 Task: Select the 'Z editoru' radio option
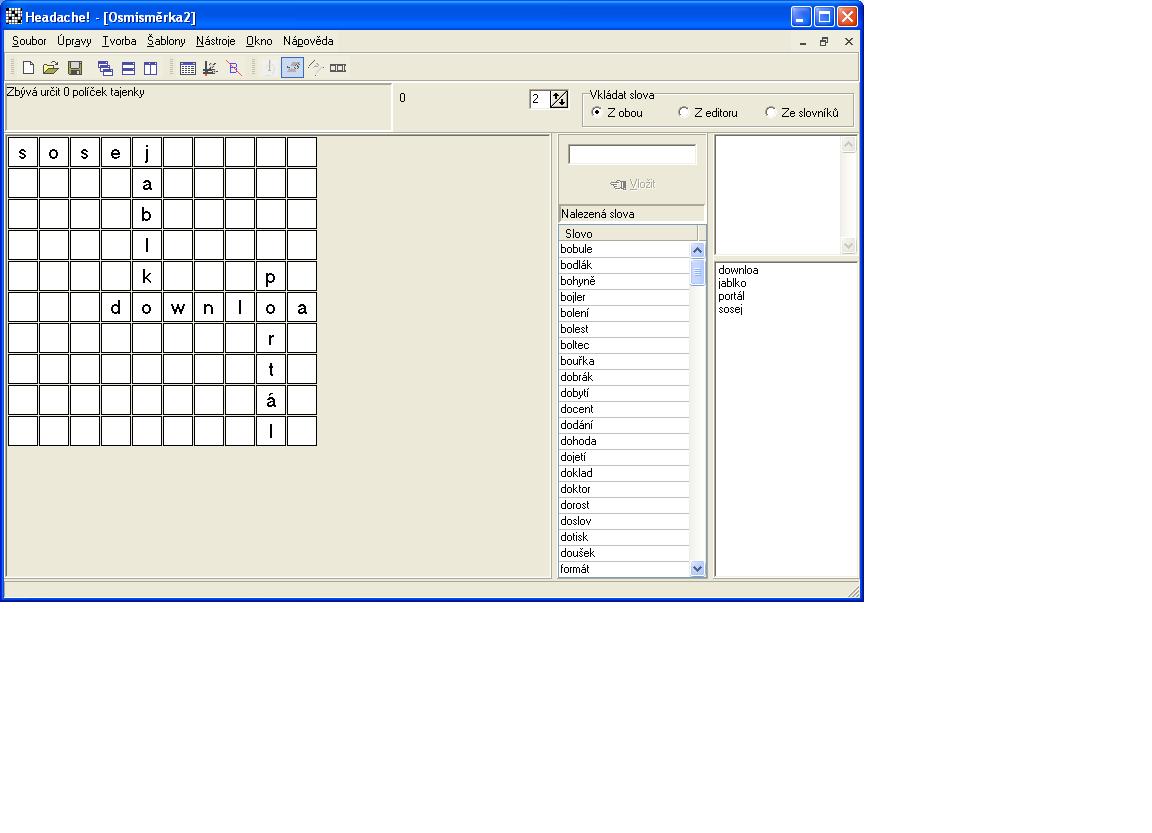coord(708,112)
